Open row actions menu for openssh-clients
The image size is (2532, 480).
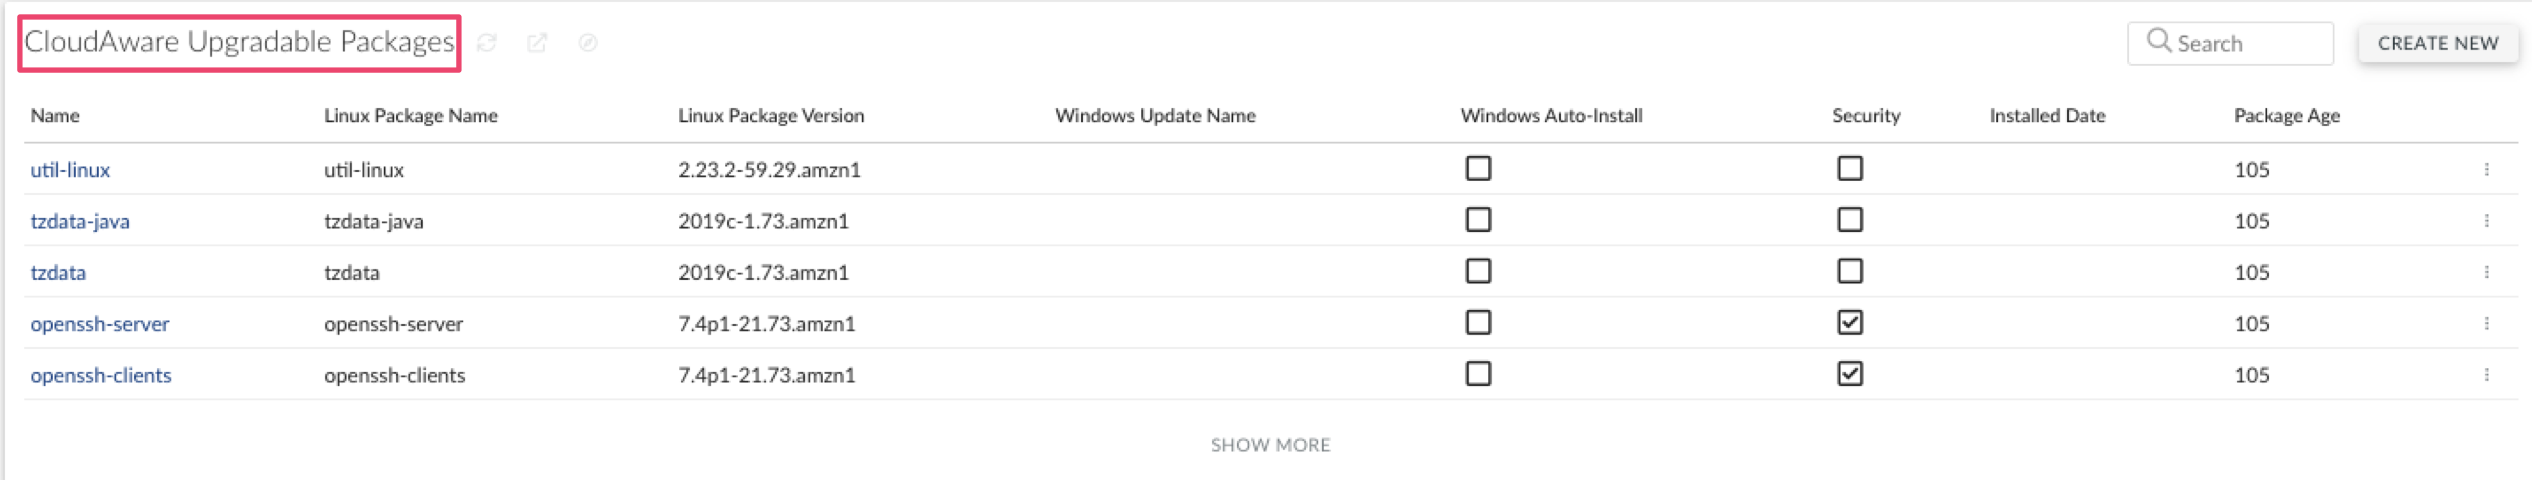[2486, 375]
